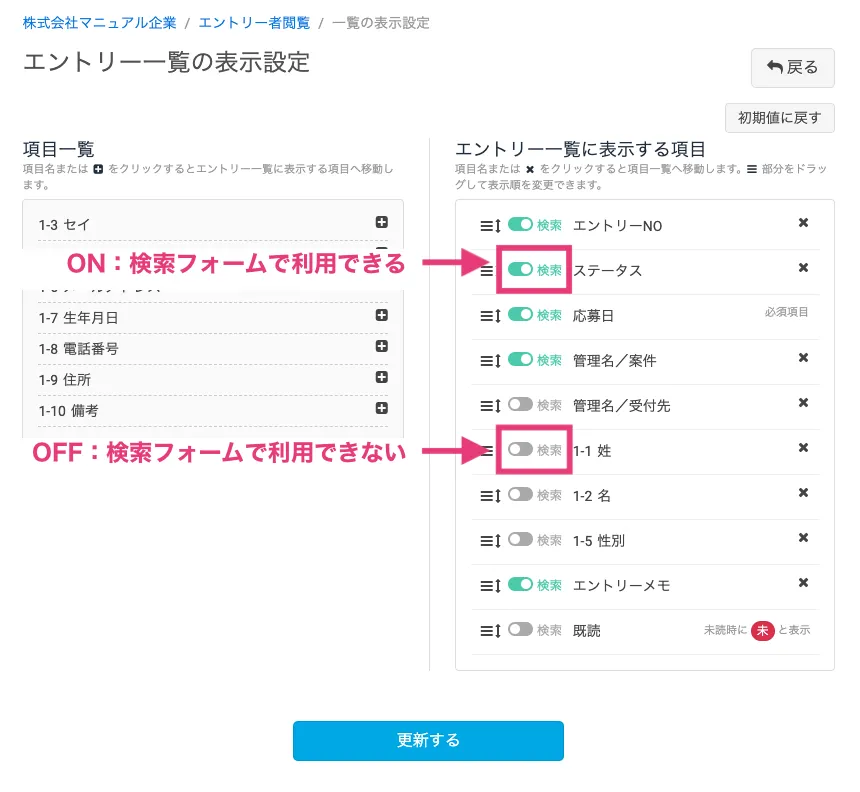Add 1-9 住所 with the plus icon
Viewport: 860px width, 792px height.
click(x=381, y=378)
